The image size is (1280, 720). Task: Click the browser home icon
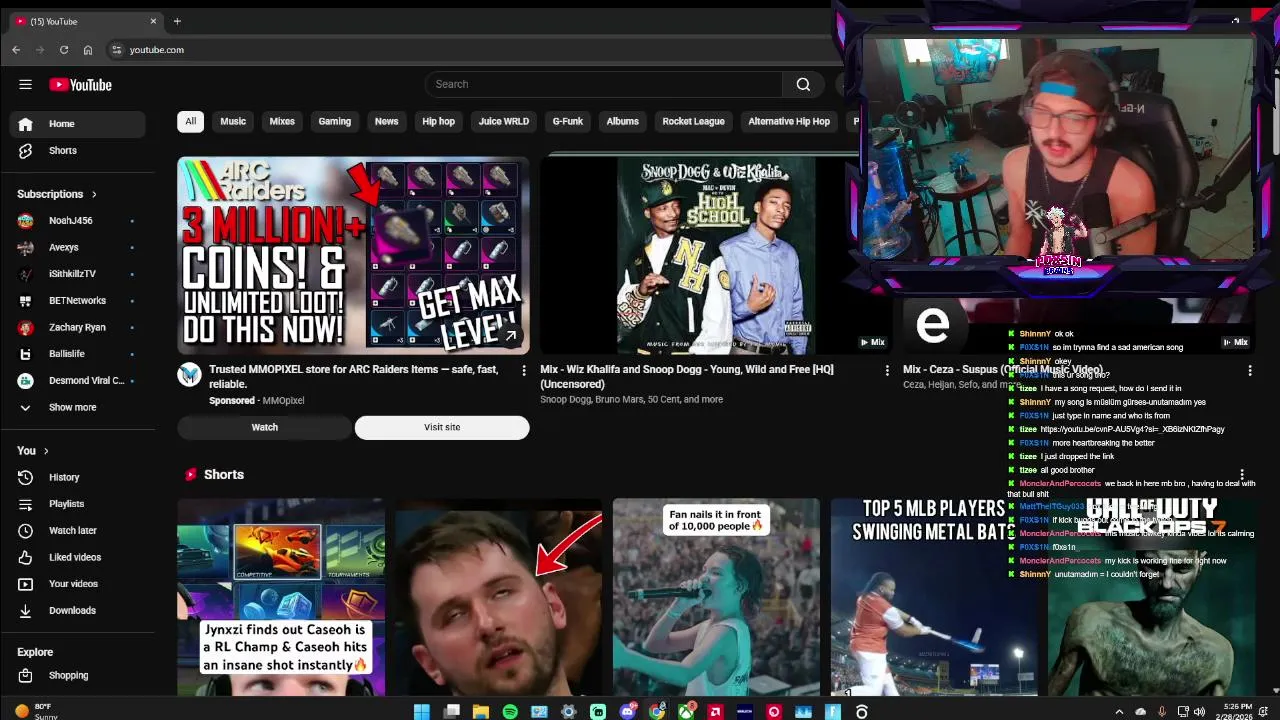click(88, 50)
